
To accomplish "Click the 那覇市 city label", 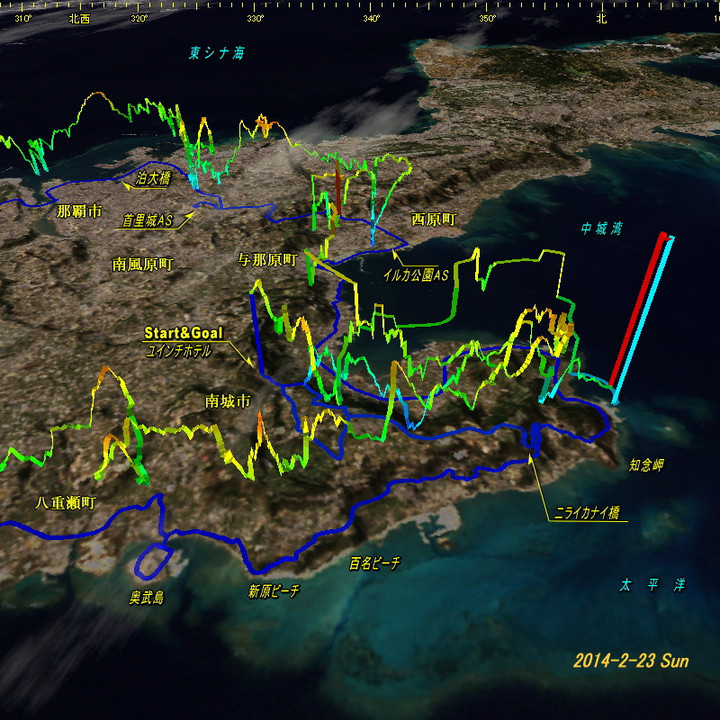I will click(x=79, y=211).
